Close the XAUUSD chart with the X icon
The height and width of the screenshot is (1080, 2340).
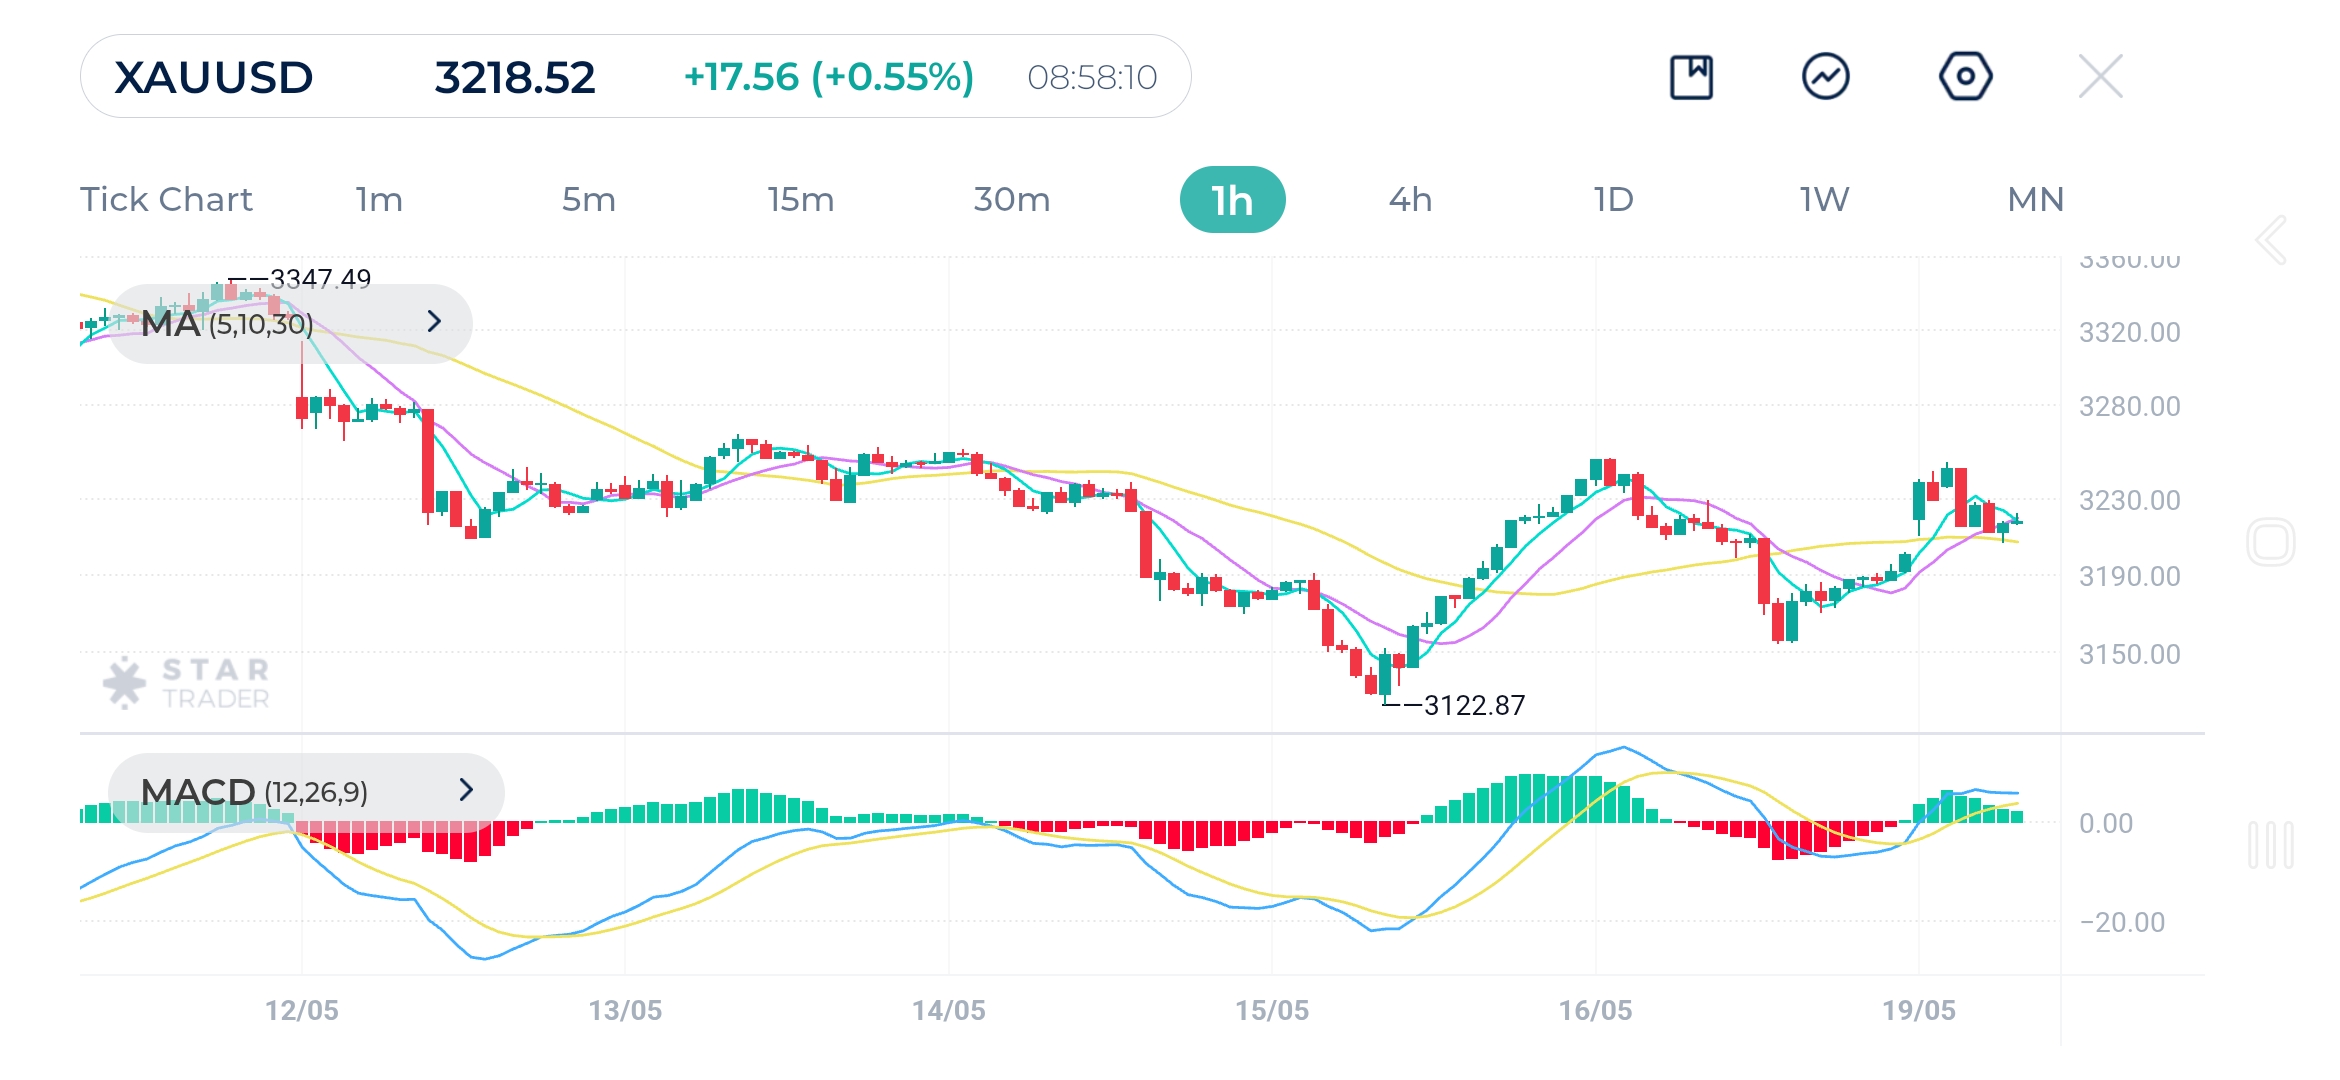tap(2102, 75)
